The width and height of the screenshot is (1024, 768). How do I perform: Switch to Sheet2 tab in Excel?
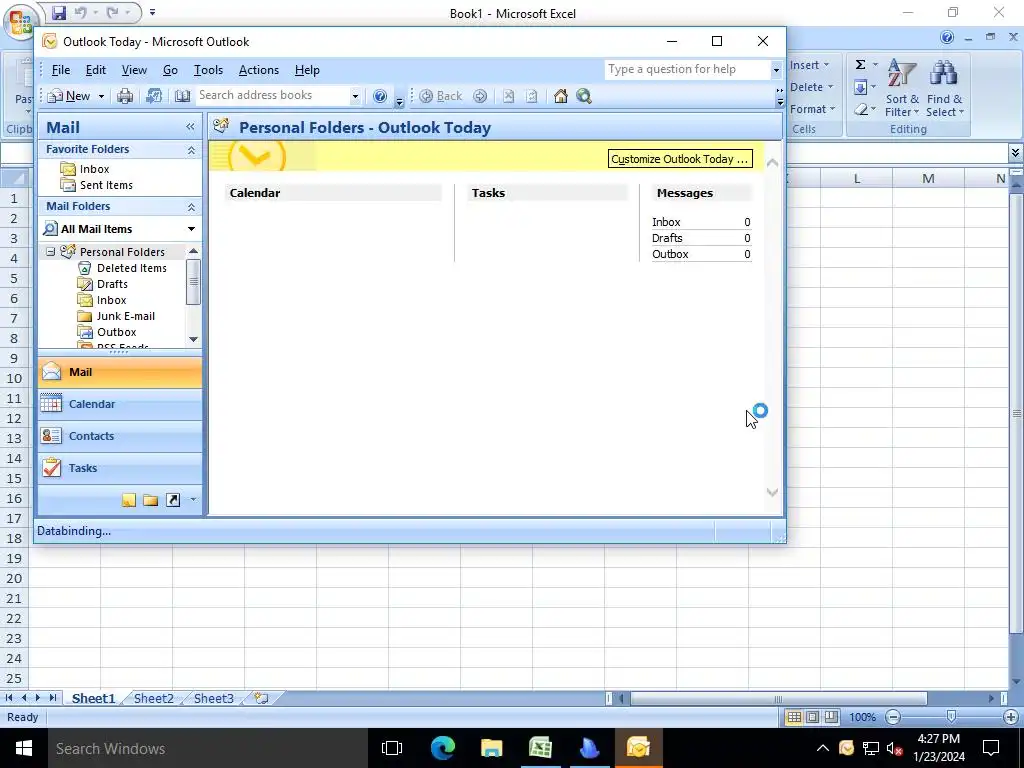tap(153, 698)
